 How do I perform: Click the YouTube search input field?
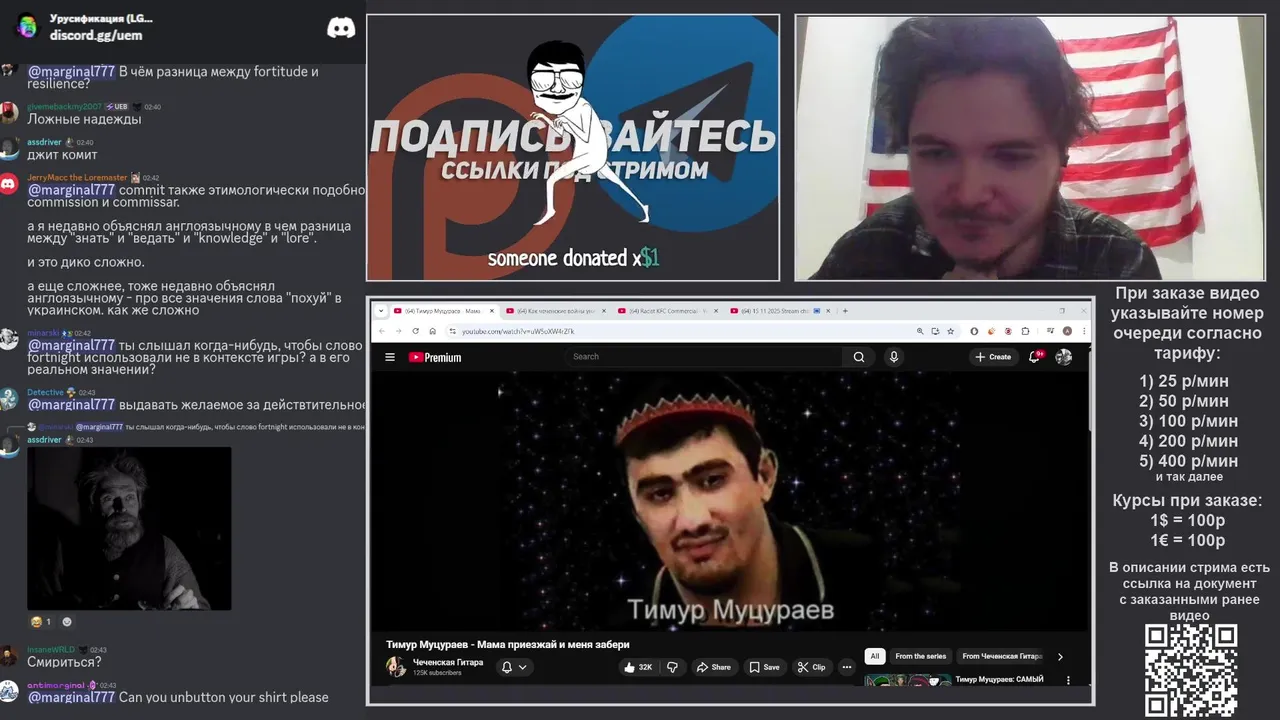pyautogui.click(x=705, y=357)
